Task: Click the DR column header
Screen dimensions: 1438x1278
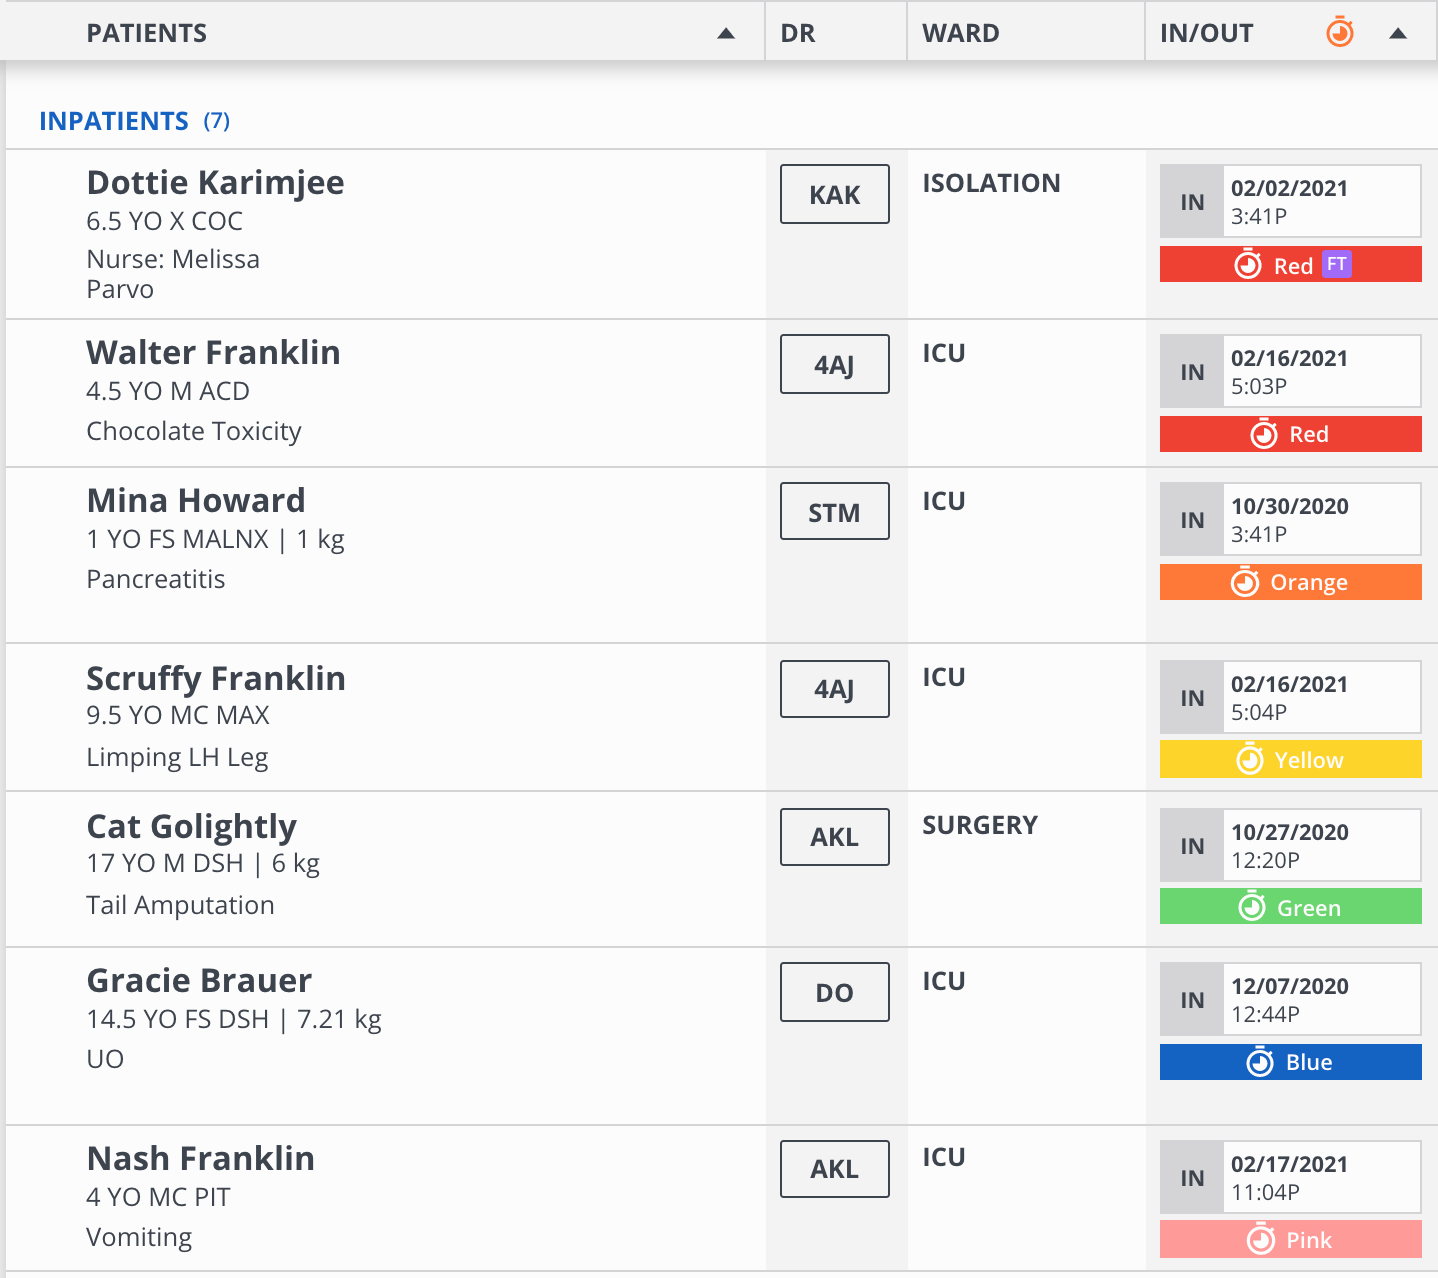Action: 798,34
